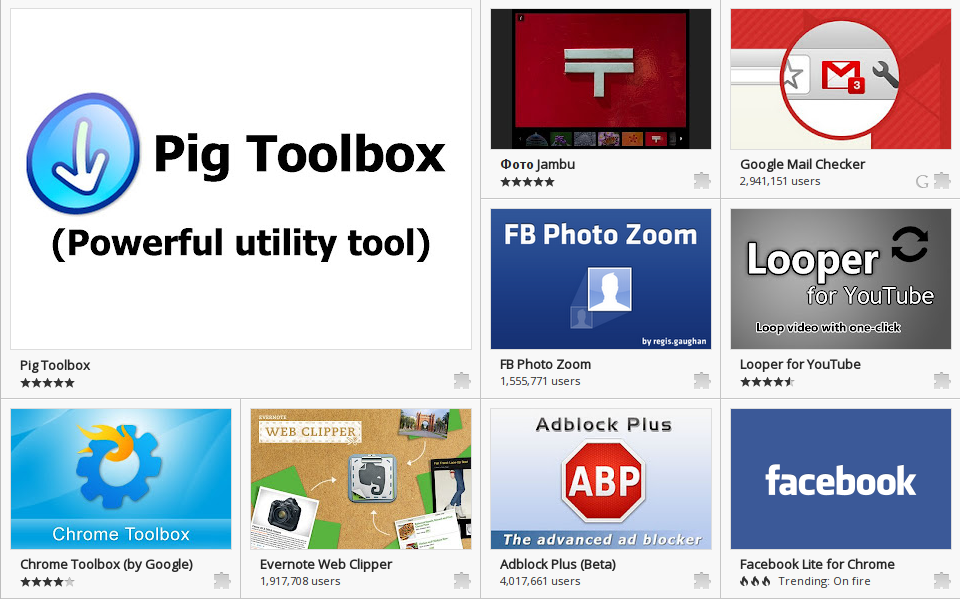Click puzzle icon on Looper for YouTube tile

click(x=942, y=380)
